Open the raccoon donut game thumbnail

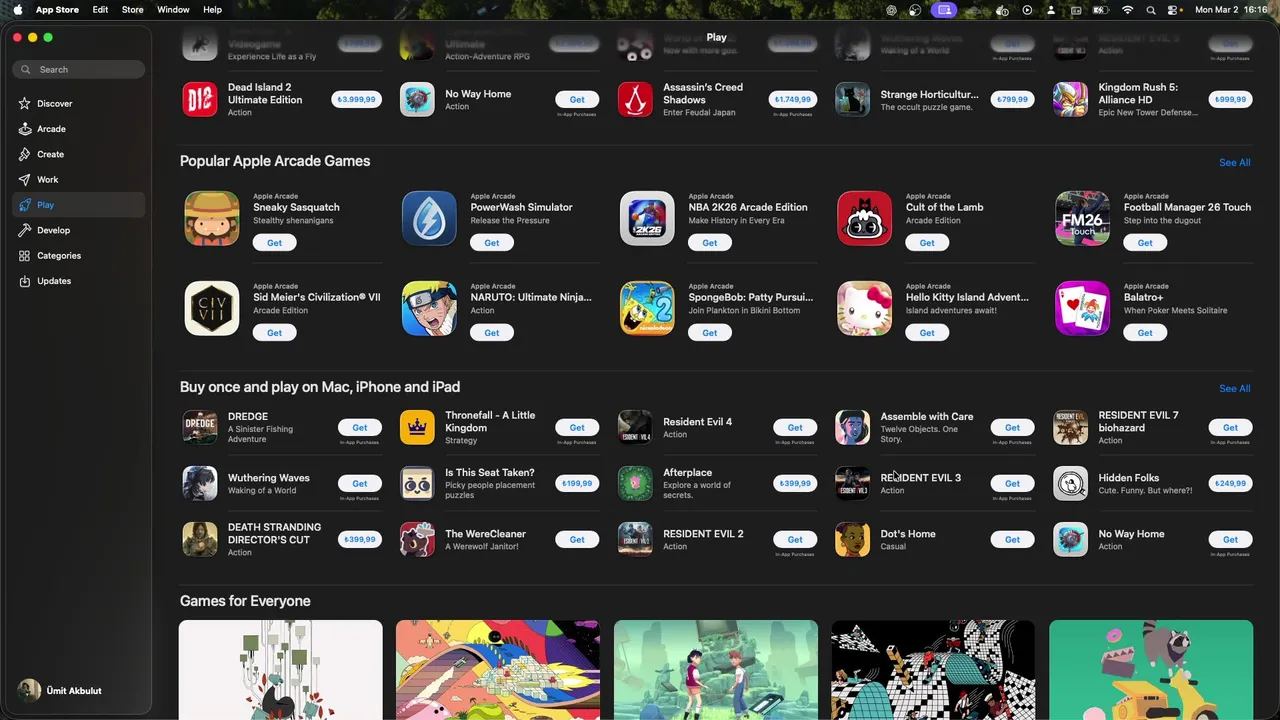1151,668
